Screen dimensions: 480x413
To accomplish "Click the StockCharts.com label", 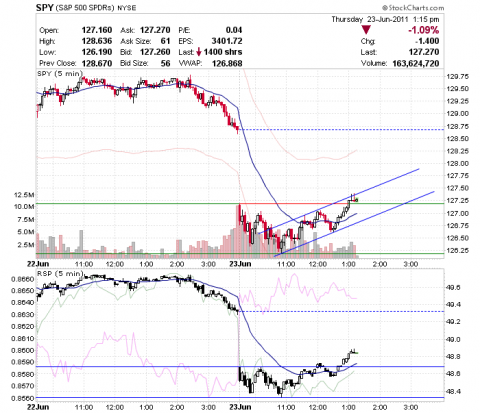I will (x=413, y=8).
